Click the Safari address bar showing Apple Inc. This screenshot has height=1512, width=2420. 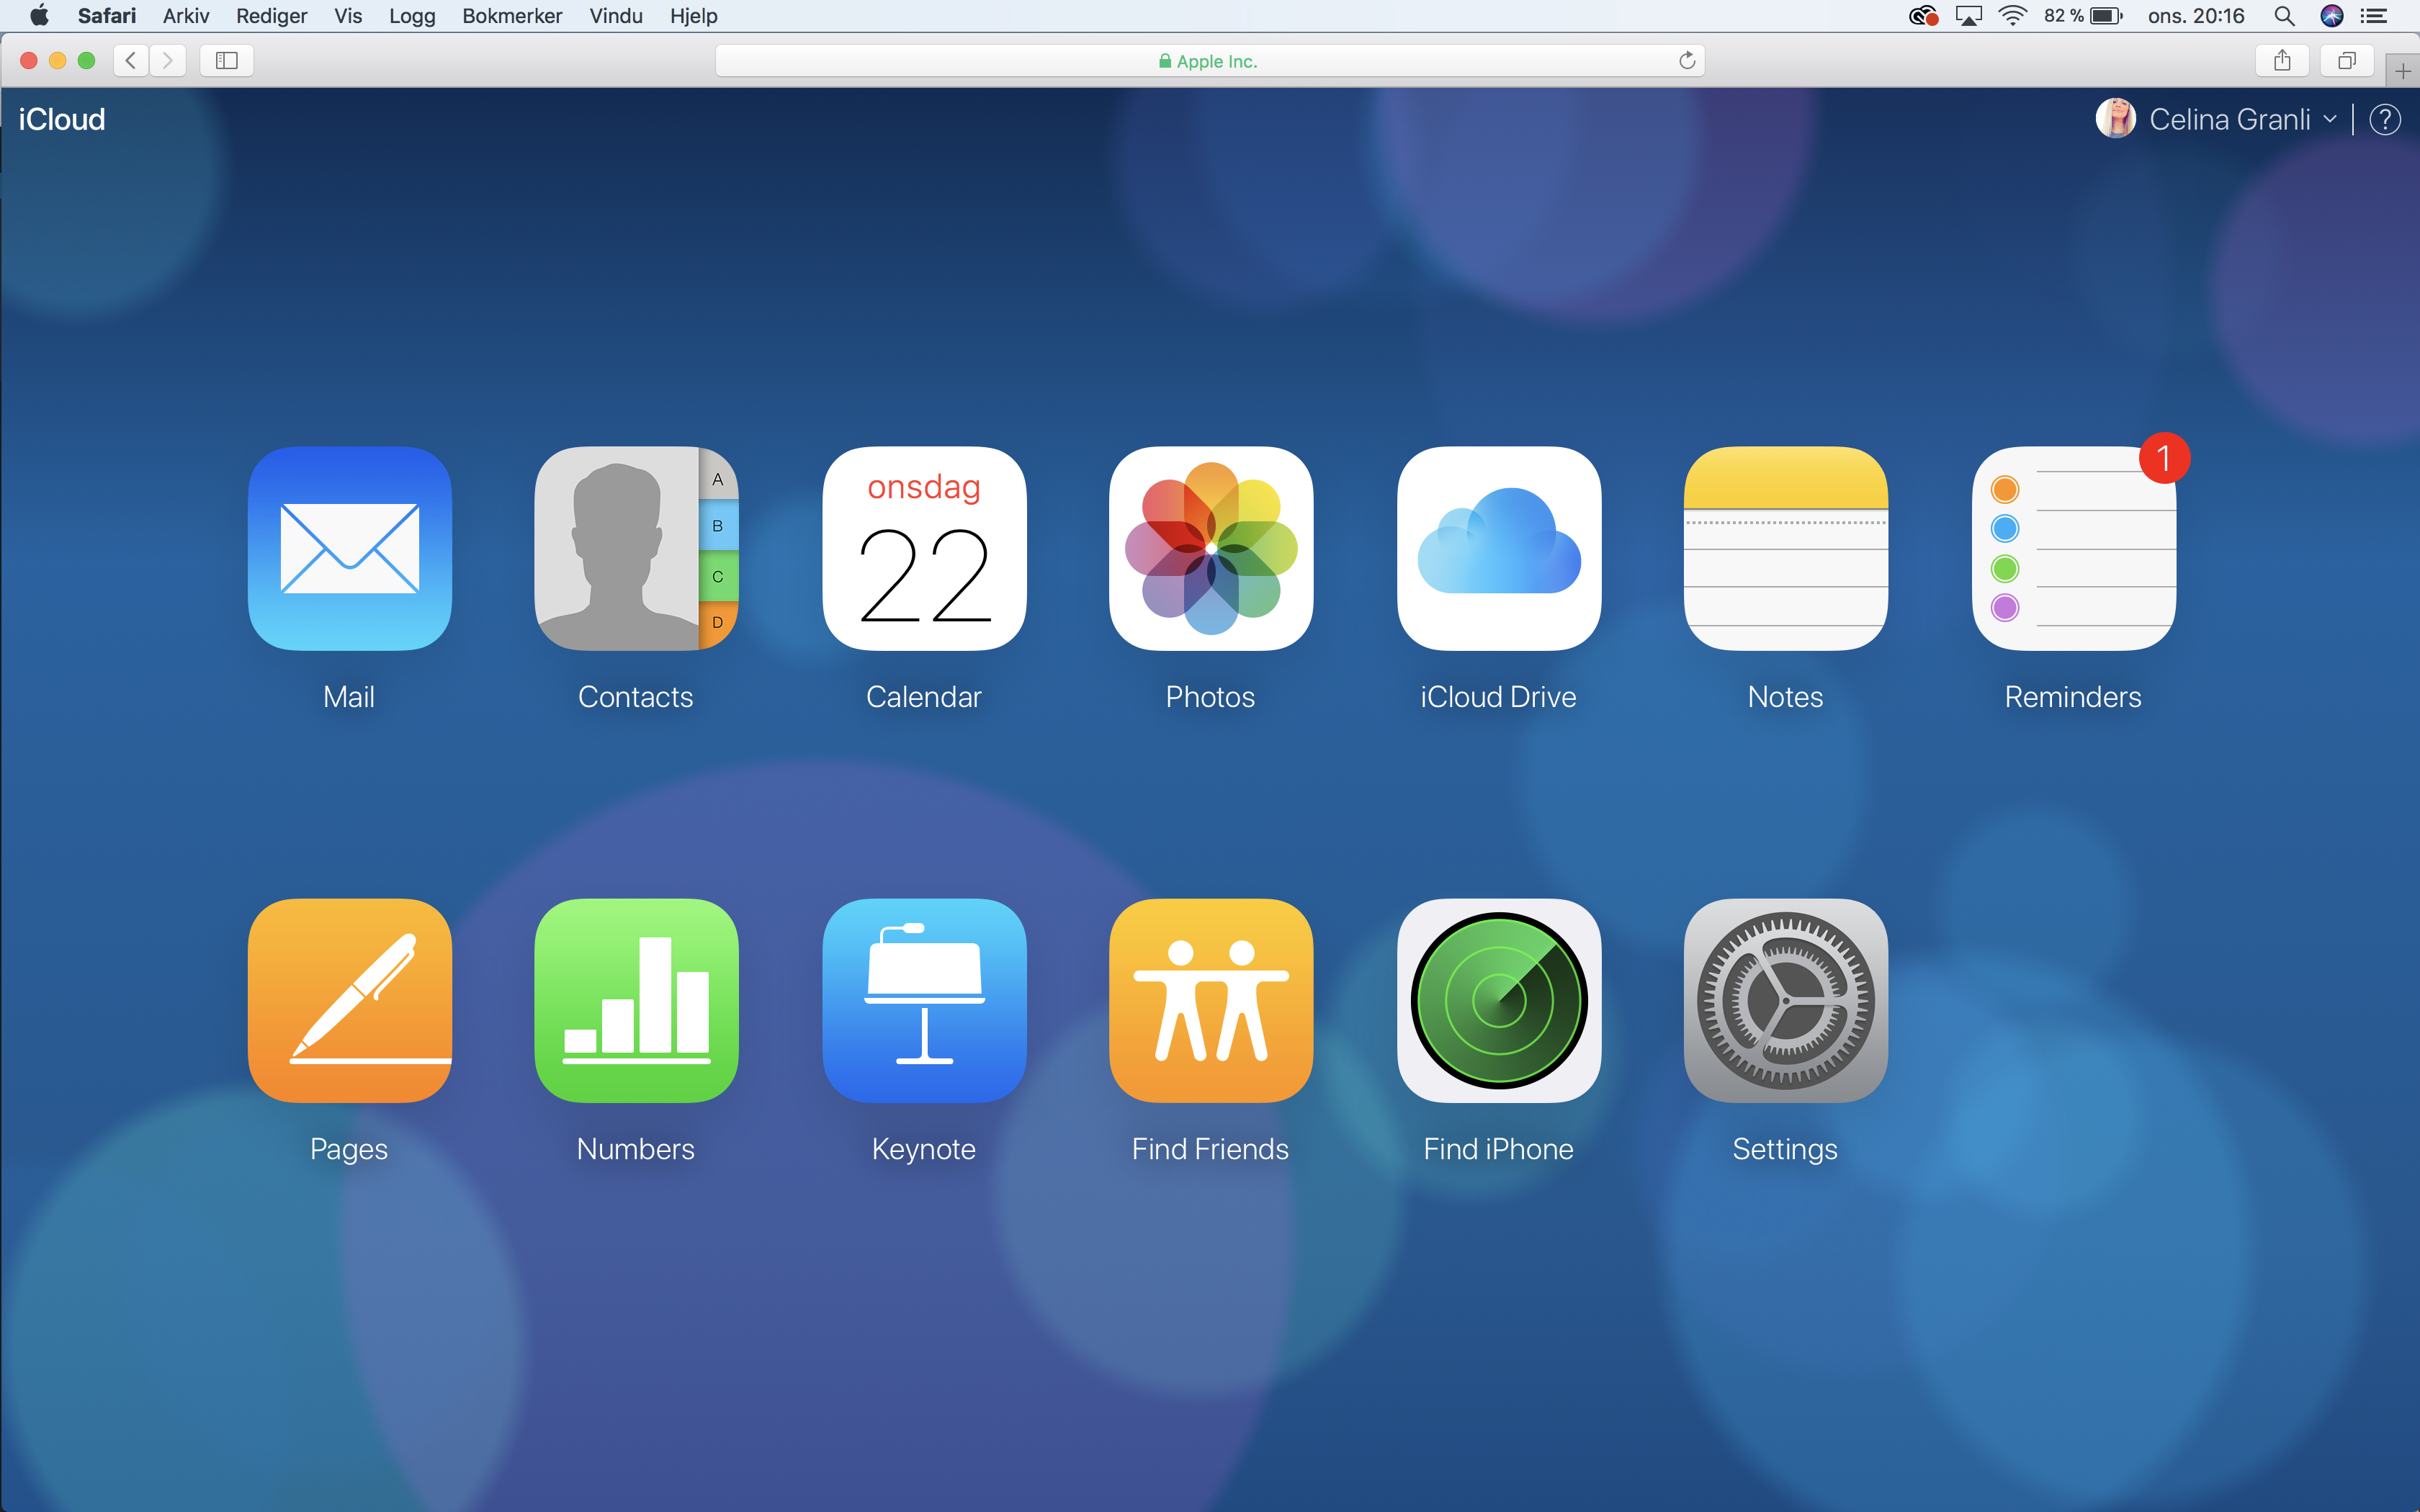point(1209,61)
